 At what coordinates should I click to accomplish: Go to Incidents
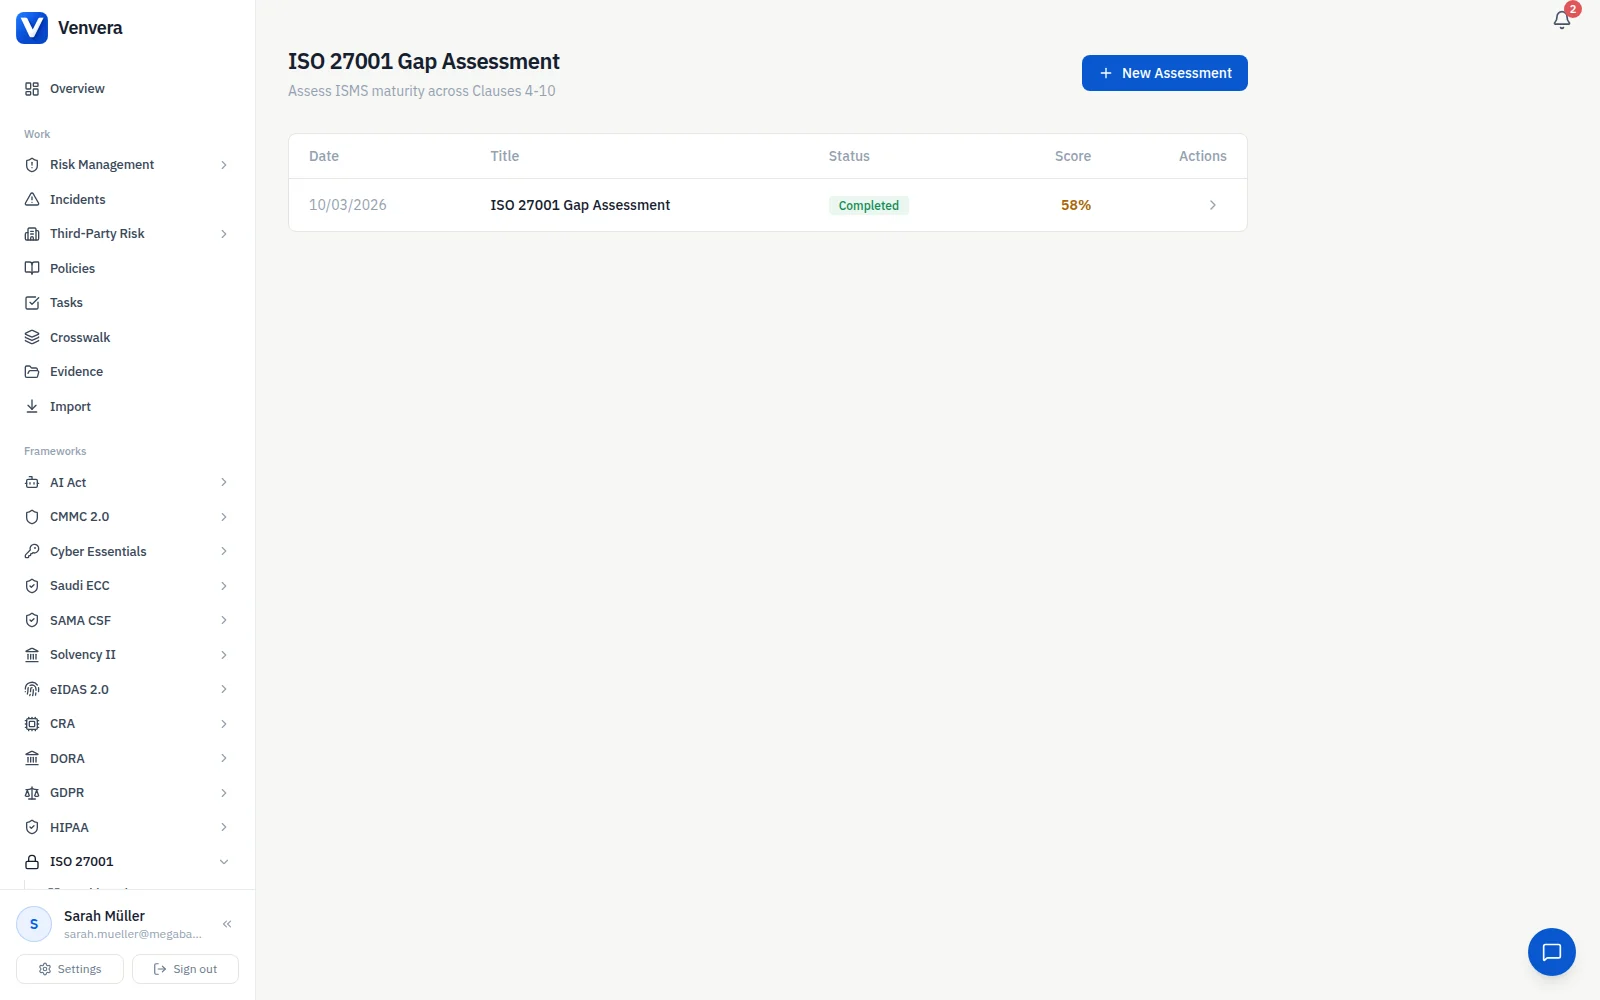[127, 199]
